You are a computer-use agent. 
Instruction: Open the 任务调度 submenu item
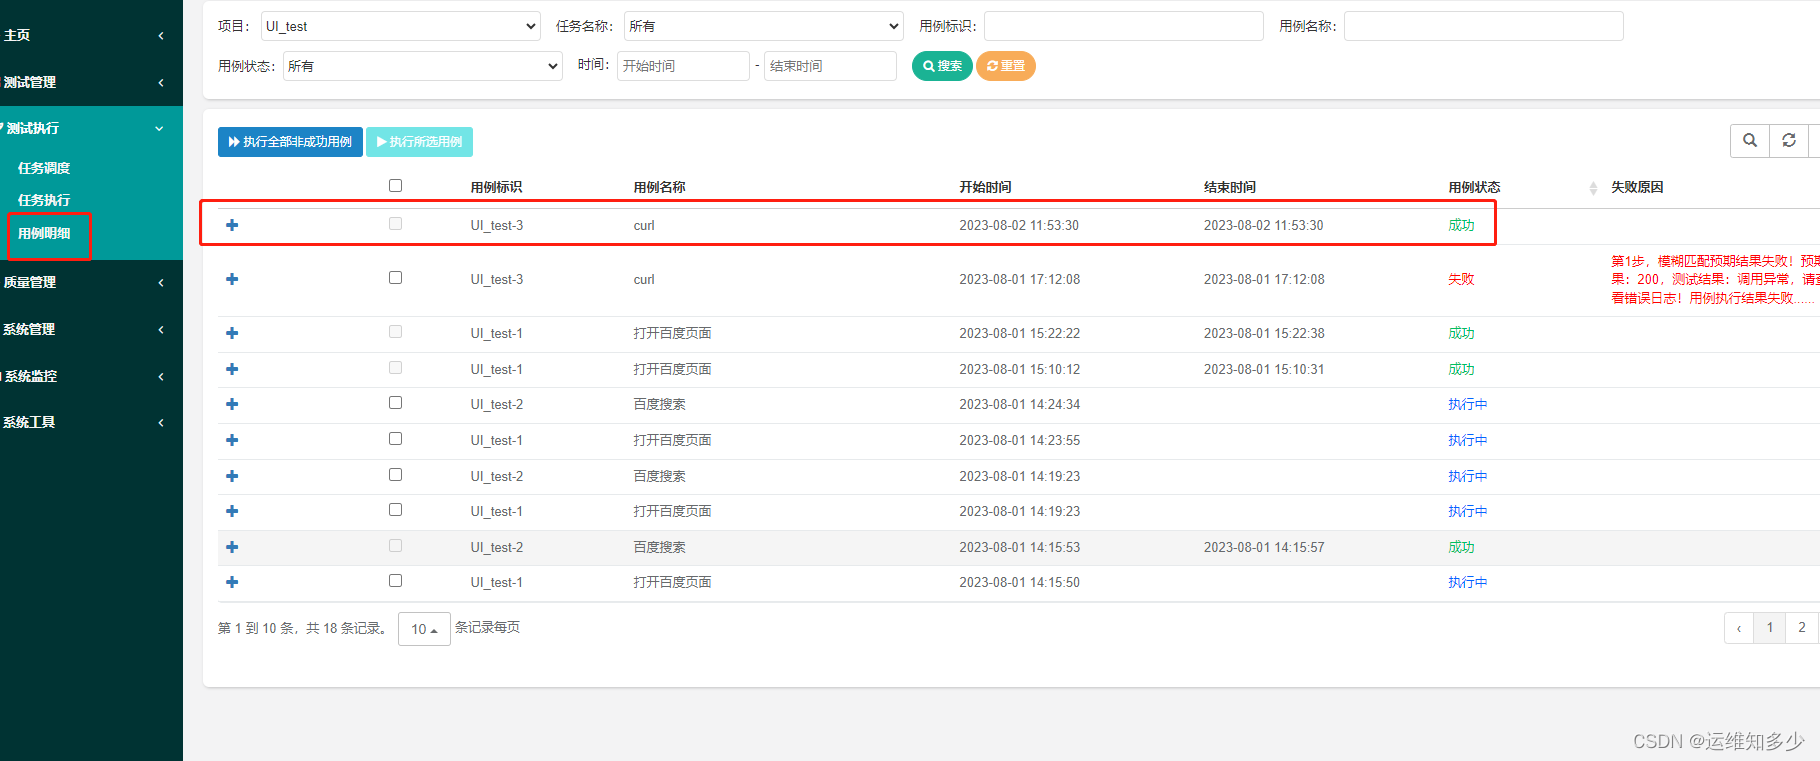coord(44,168)
